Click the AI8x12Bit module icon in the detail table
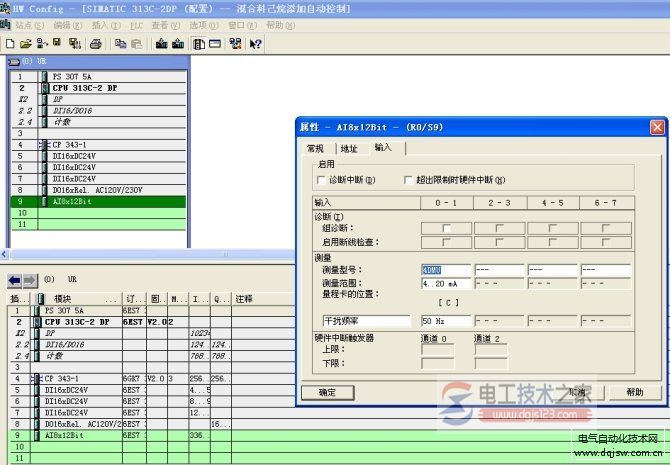670x465 pixels. 37,436
